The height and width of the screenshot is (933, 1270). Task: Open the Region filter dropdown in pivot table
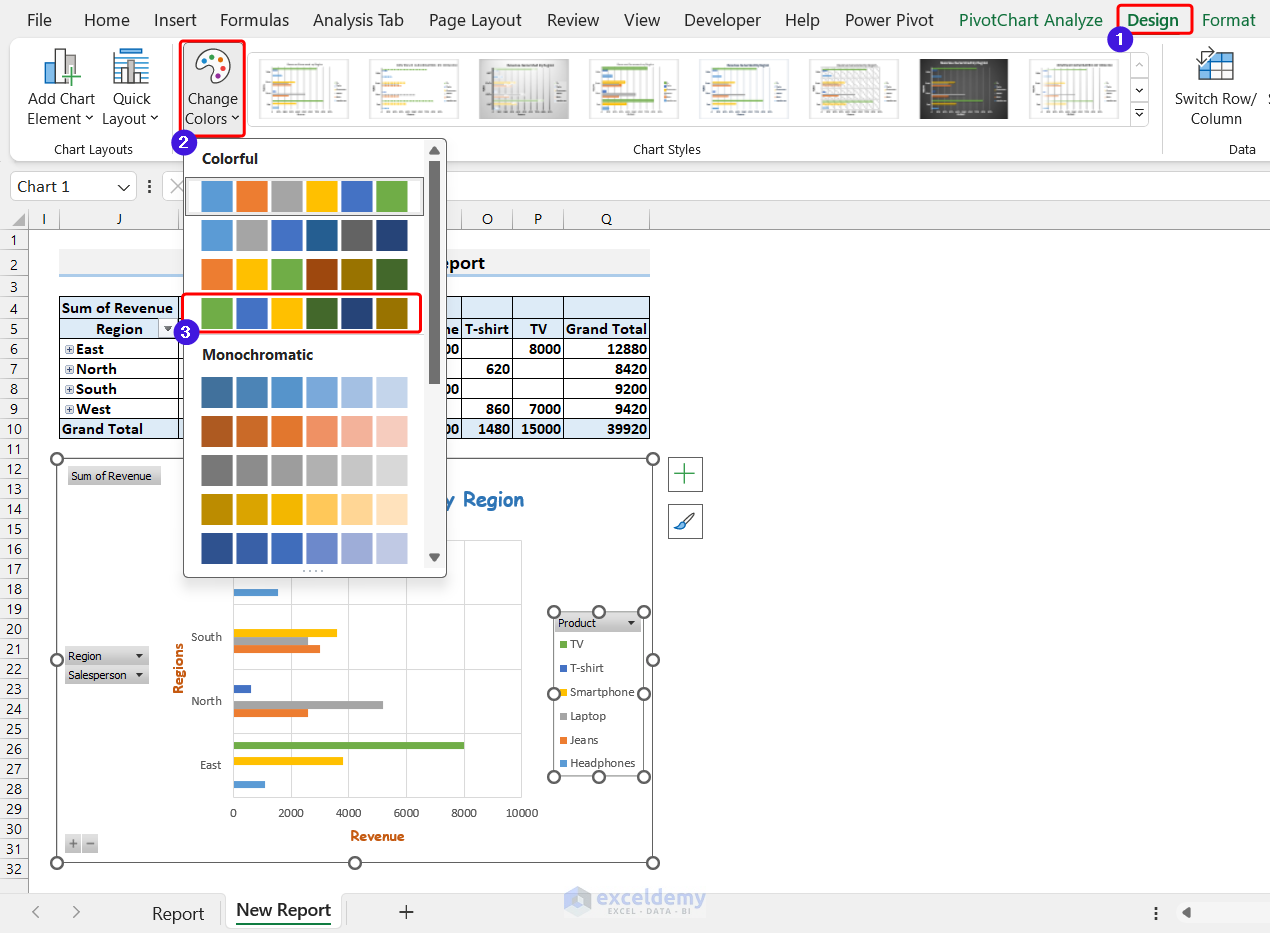click(167, 329)
